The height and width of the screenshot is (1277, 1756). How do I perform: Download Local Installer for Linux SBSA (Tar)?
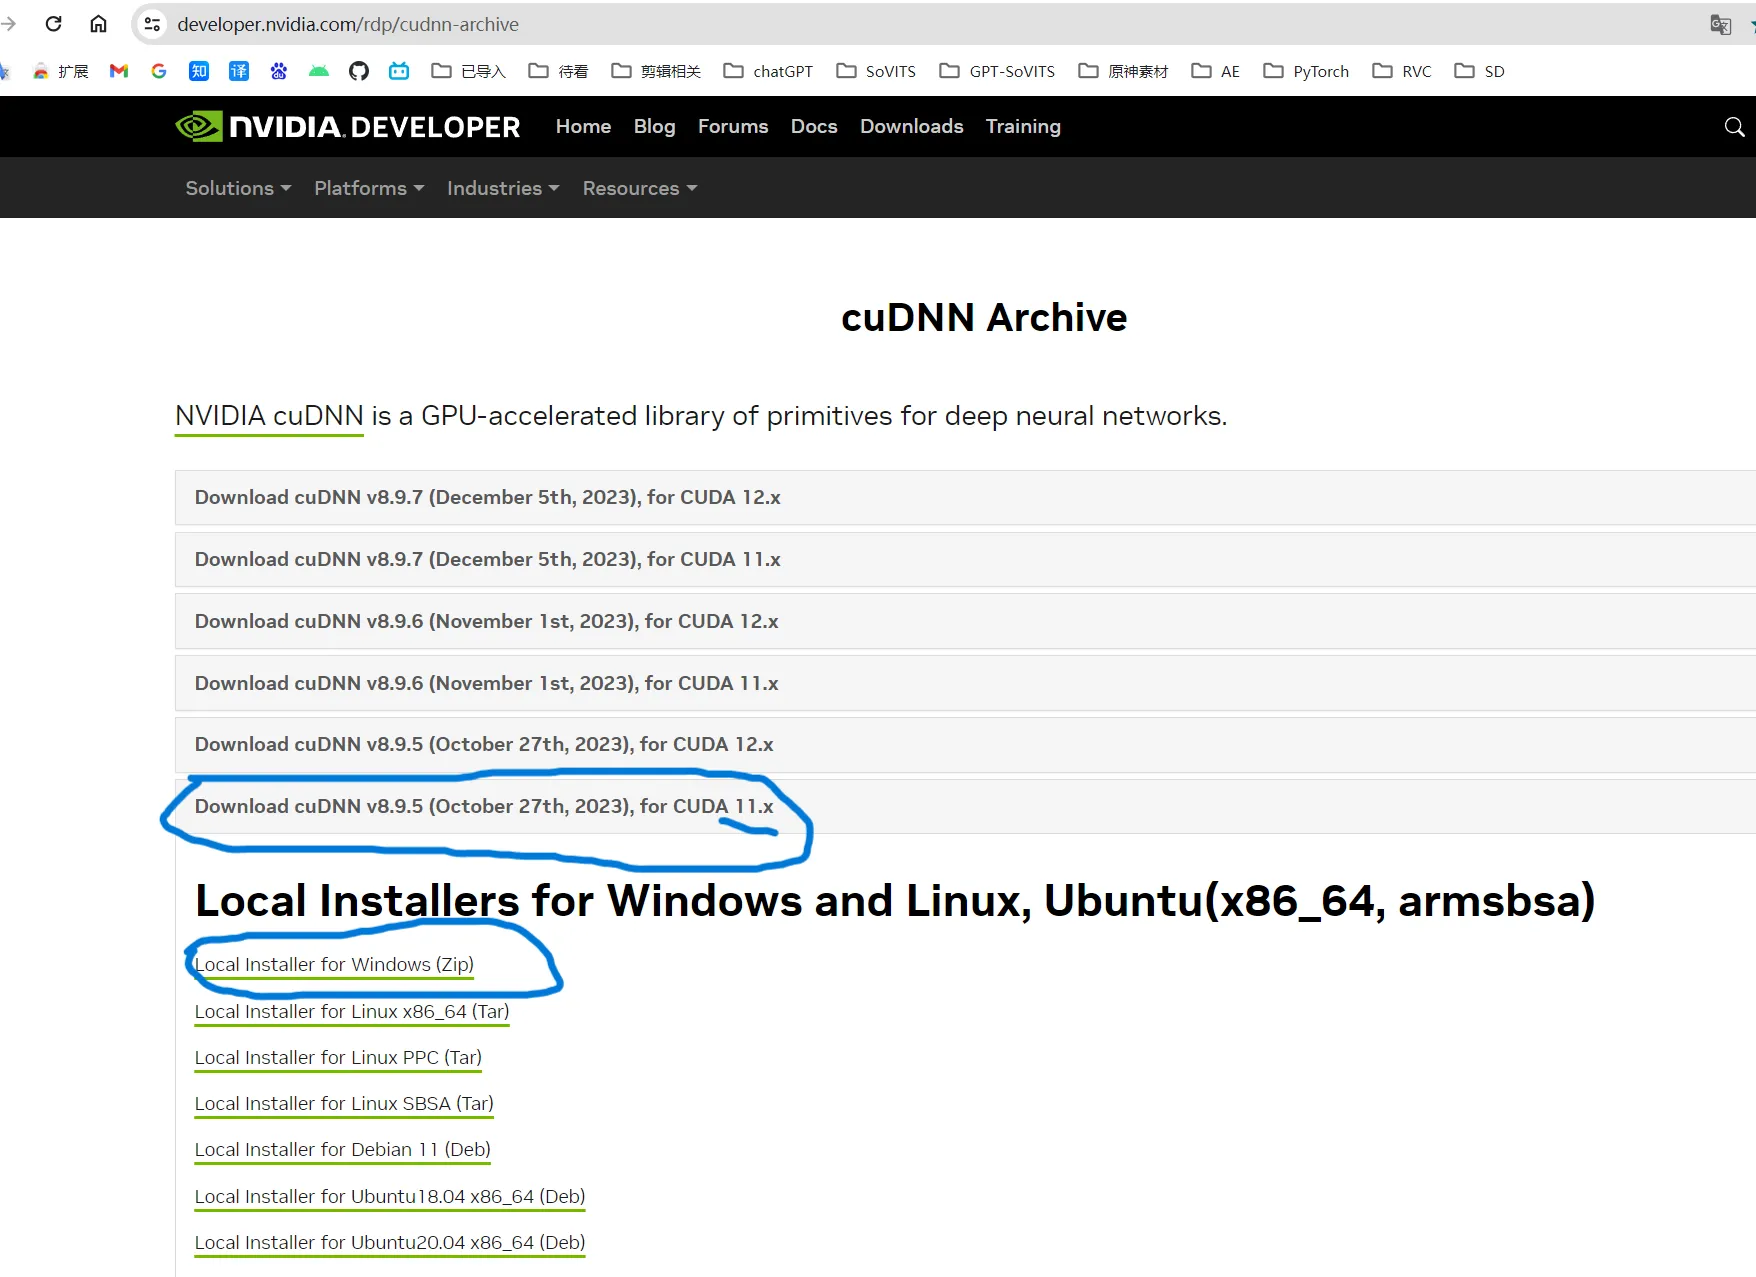(x=344, y=1104)
